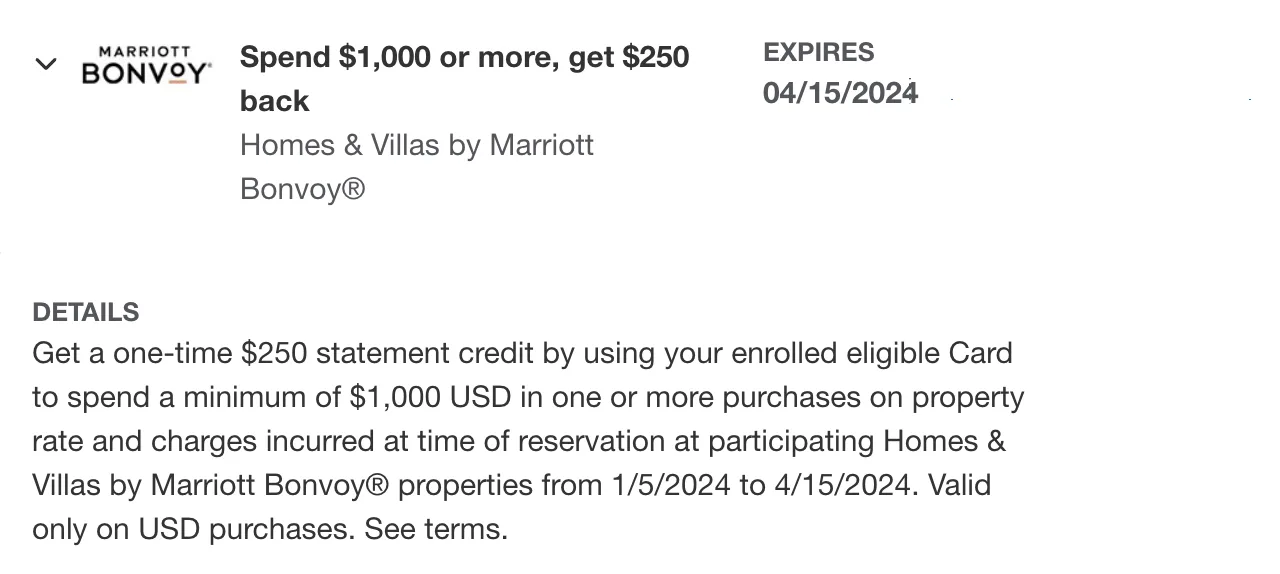Click the small MARRIOTT word atop logo
Image resolution: width=1280 pixels, height=574 pixels.
146,50
